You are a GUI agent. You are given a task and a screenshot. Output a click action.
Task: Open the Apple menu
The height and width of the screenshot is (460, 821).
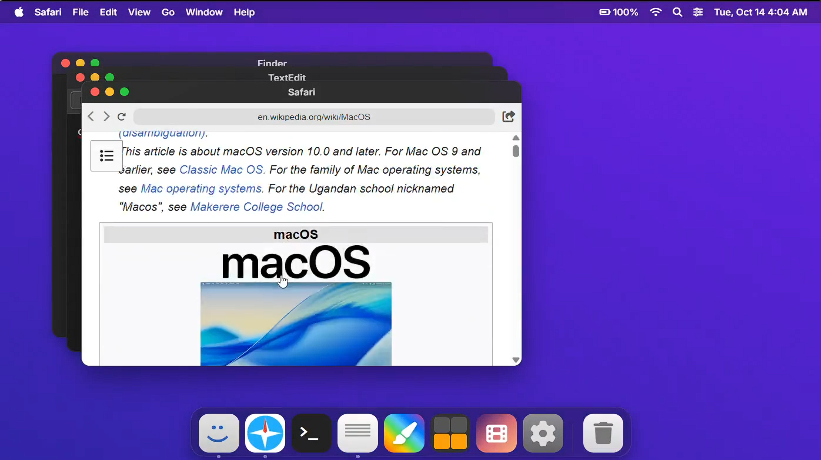18,12
